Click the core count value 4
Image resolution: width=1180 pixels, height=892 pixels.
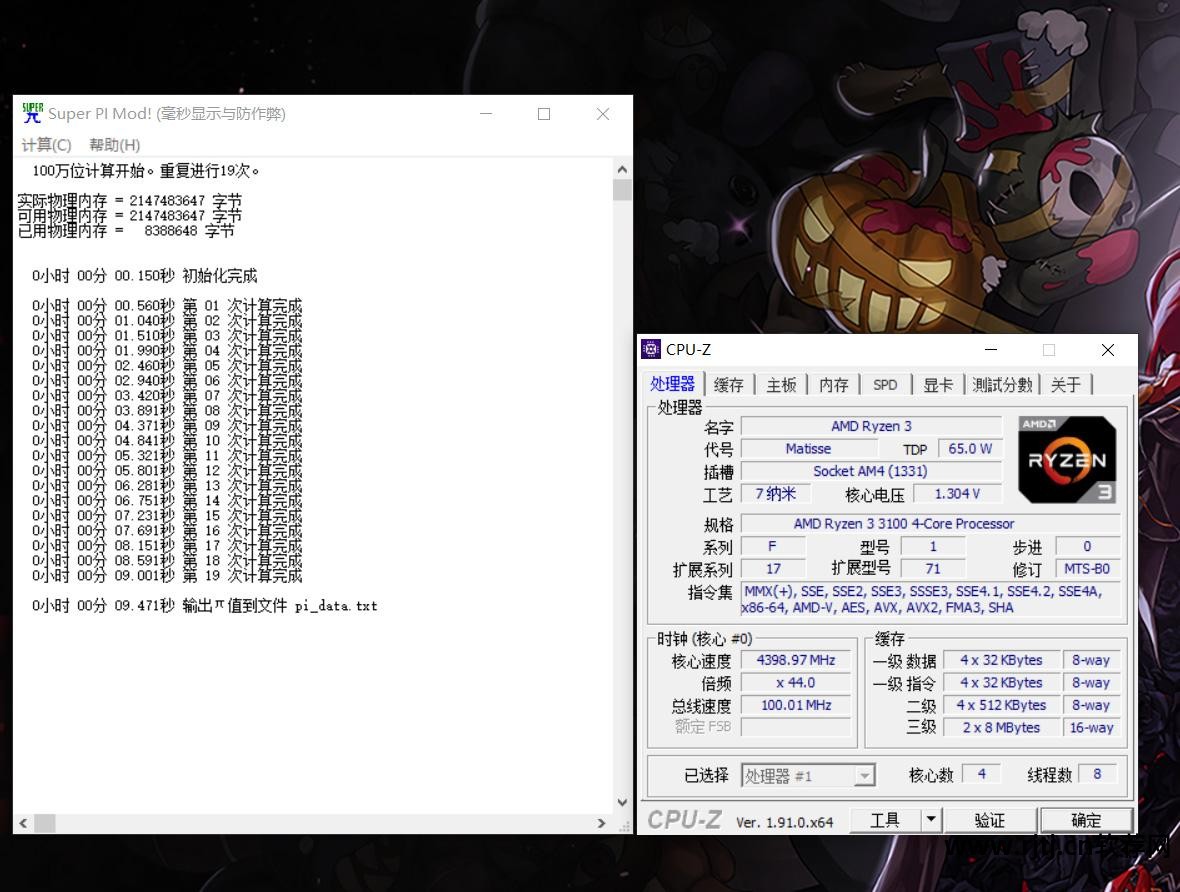click(981, 774)
